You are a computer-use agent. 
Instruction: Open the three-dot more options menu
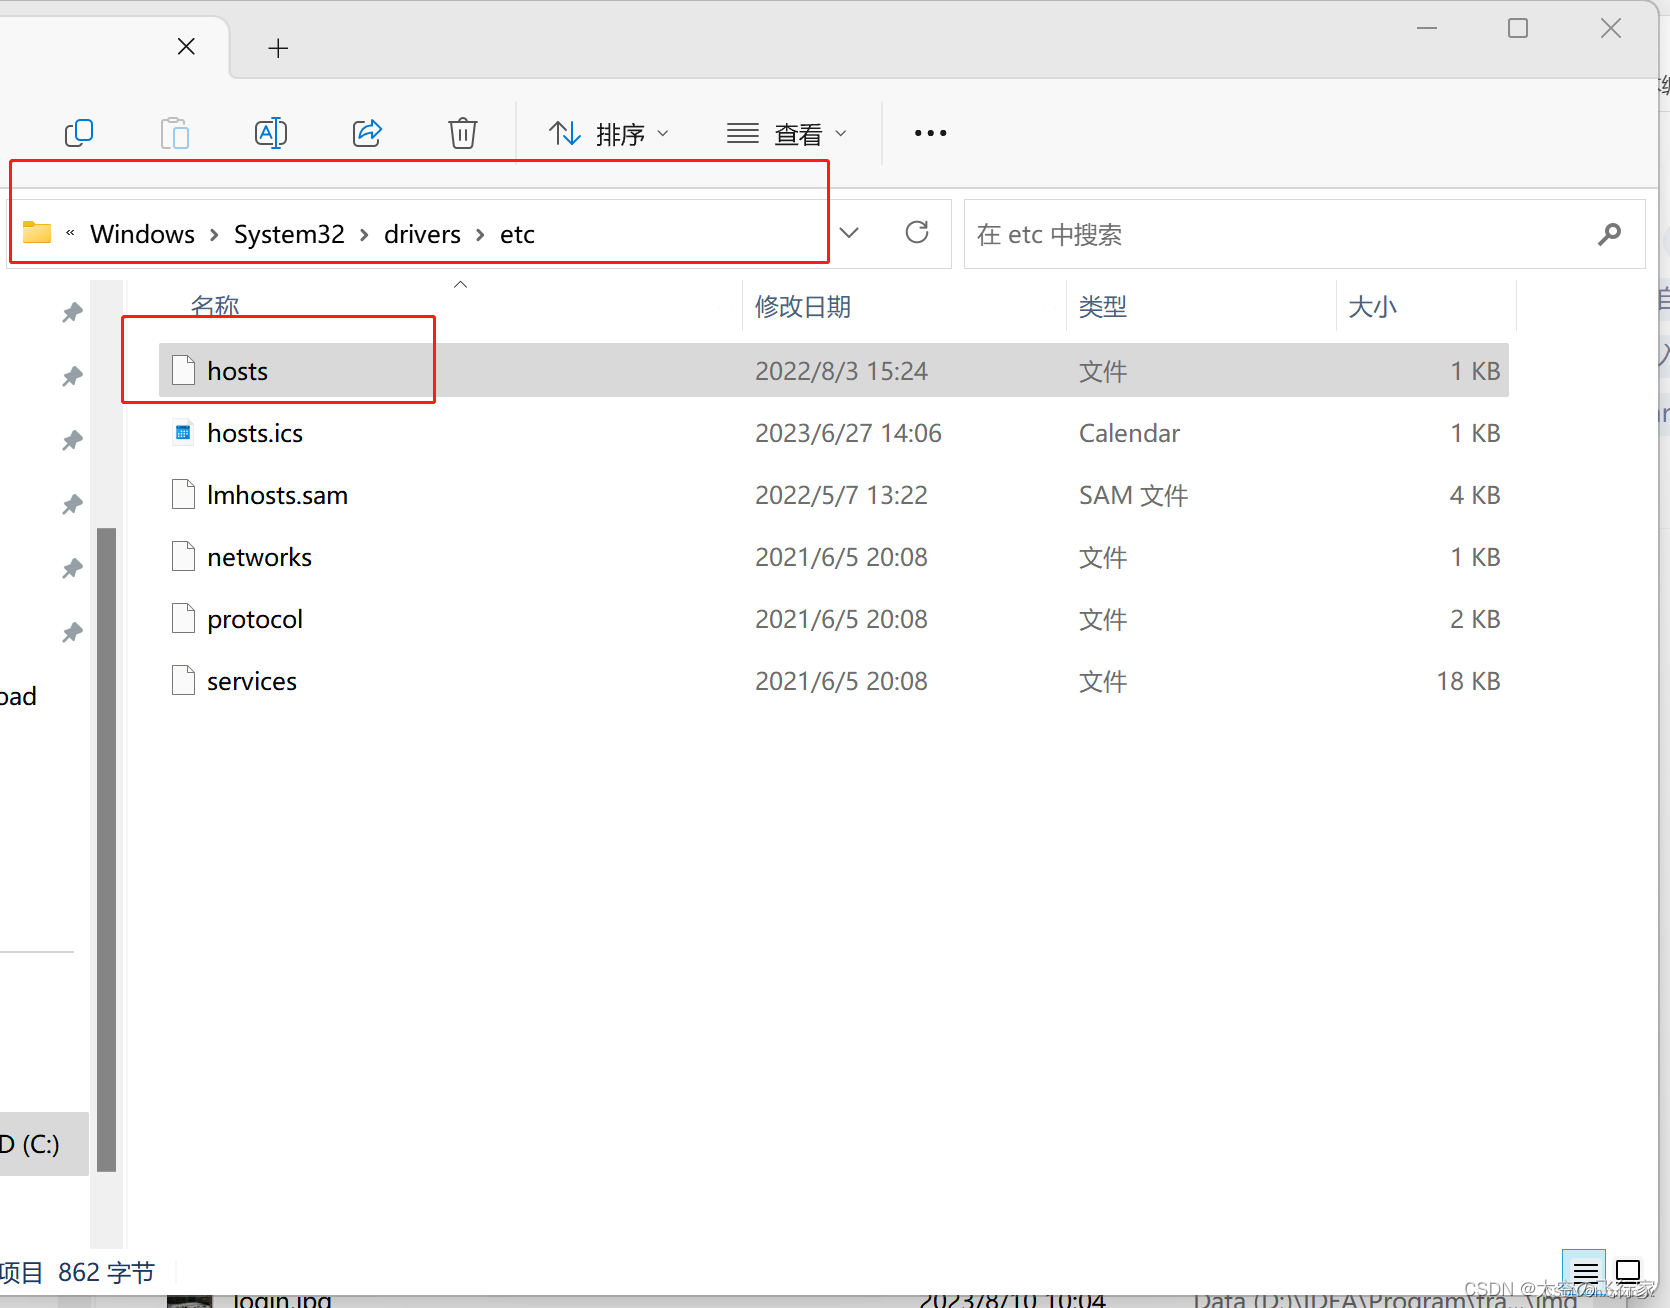[930, 133]
